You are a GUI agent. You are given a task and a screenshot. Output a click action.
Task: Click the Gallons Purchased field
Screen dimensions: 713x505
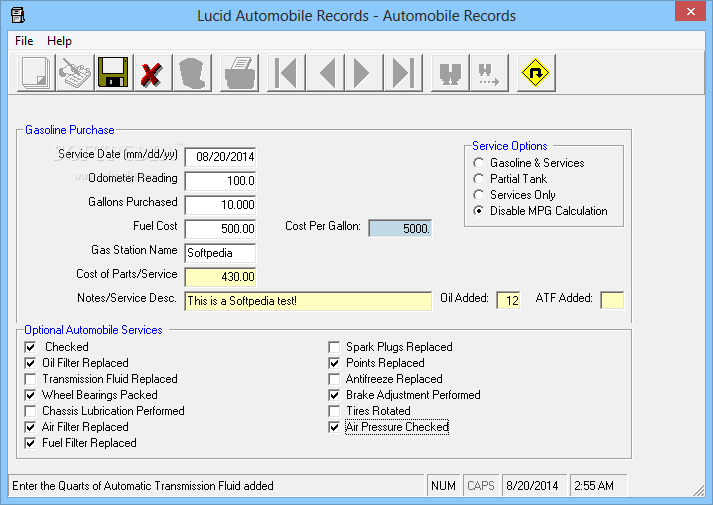220,205
